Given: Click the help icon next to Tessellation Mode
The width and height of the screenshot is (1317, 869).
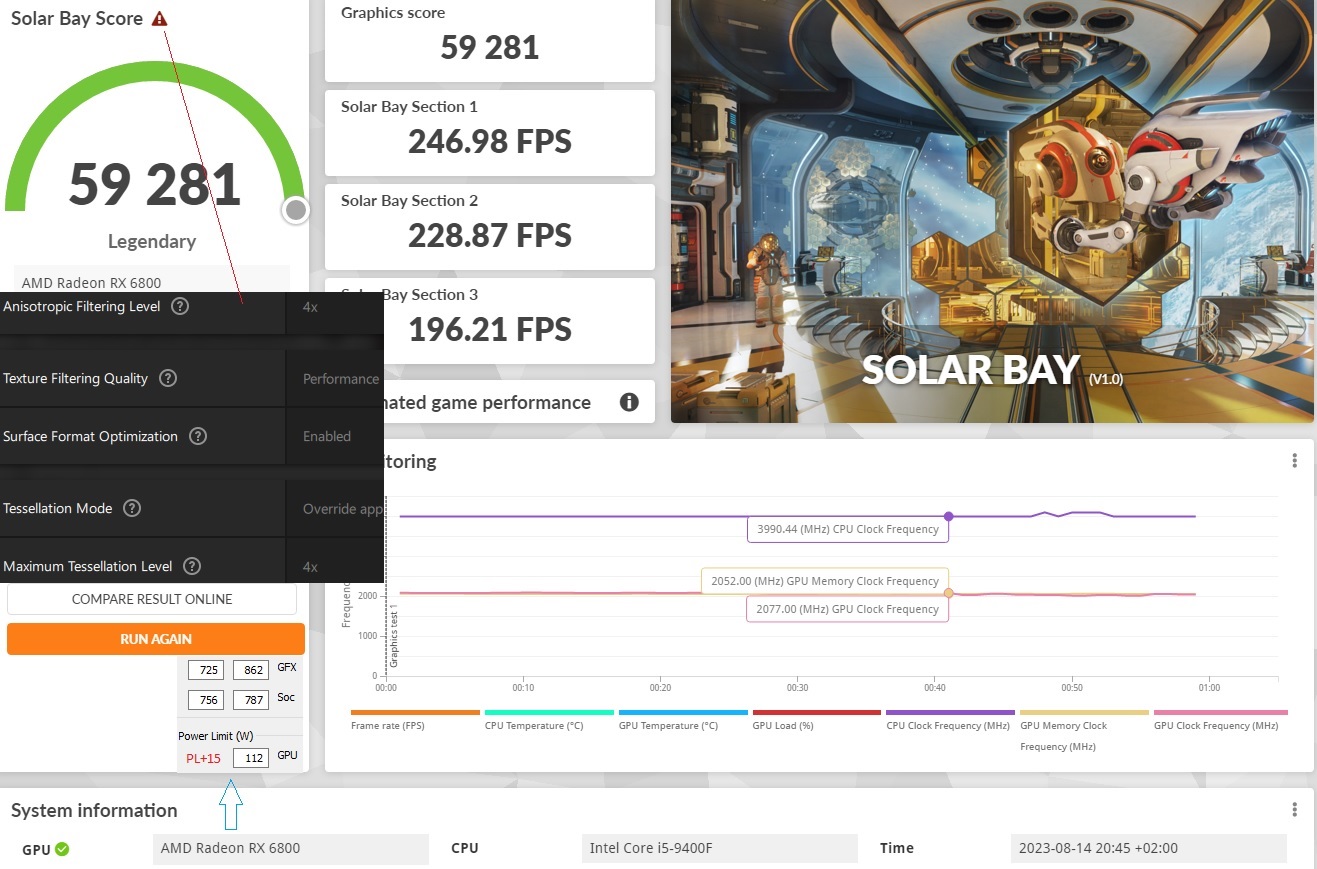Looking at the screenshot, I should (132, 508).
